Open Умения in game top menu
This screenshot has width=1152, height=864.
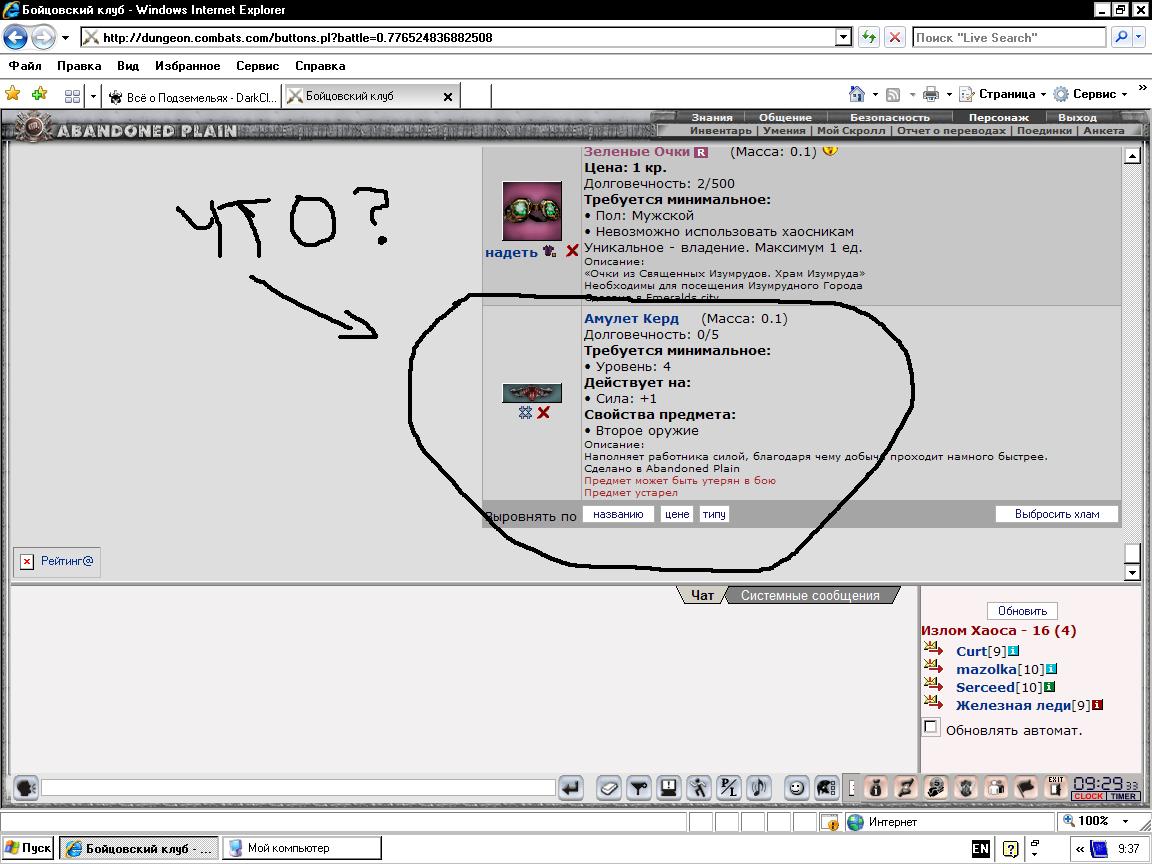point(784,130)
